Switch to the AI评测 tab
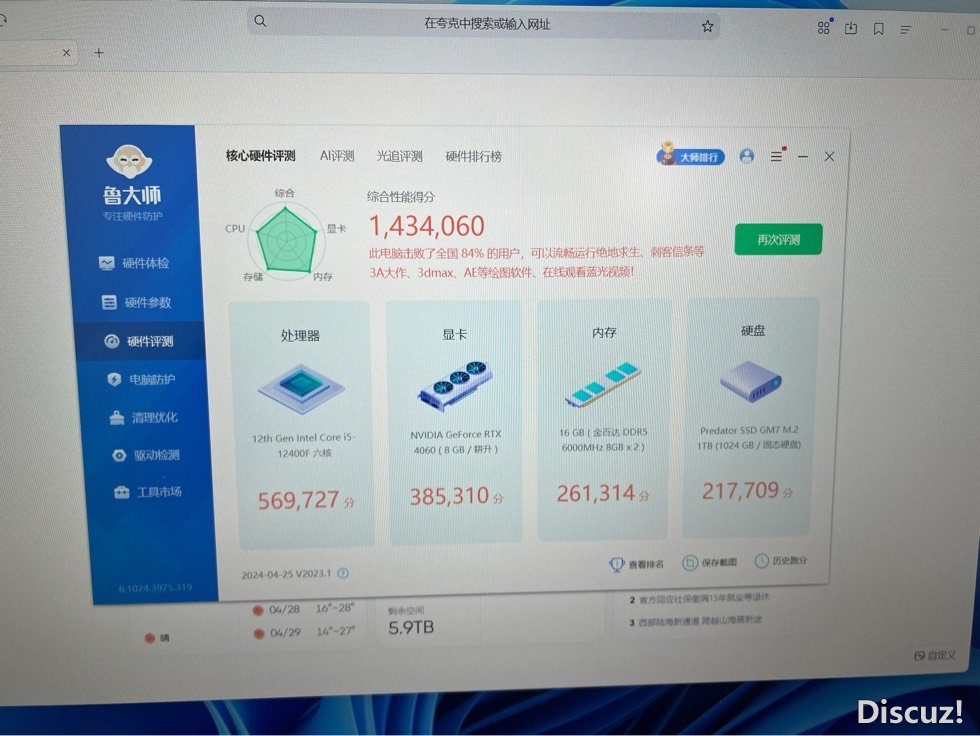The height and width of the screenshot is (736, 980). coord(337,156)
